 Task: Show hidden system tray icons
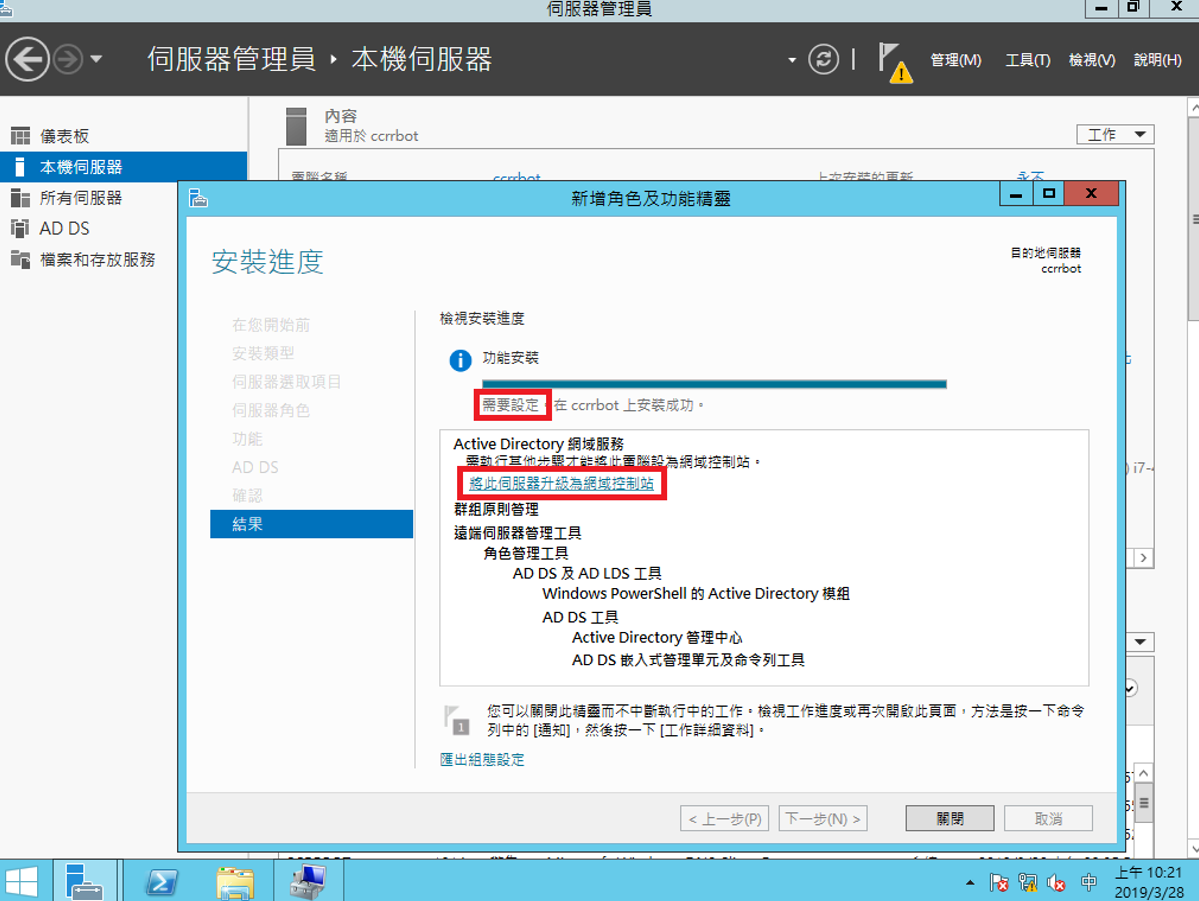tap(970, 883)
